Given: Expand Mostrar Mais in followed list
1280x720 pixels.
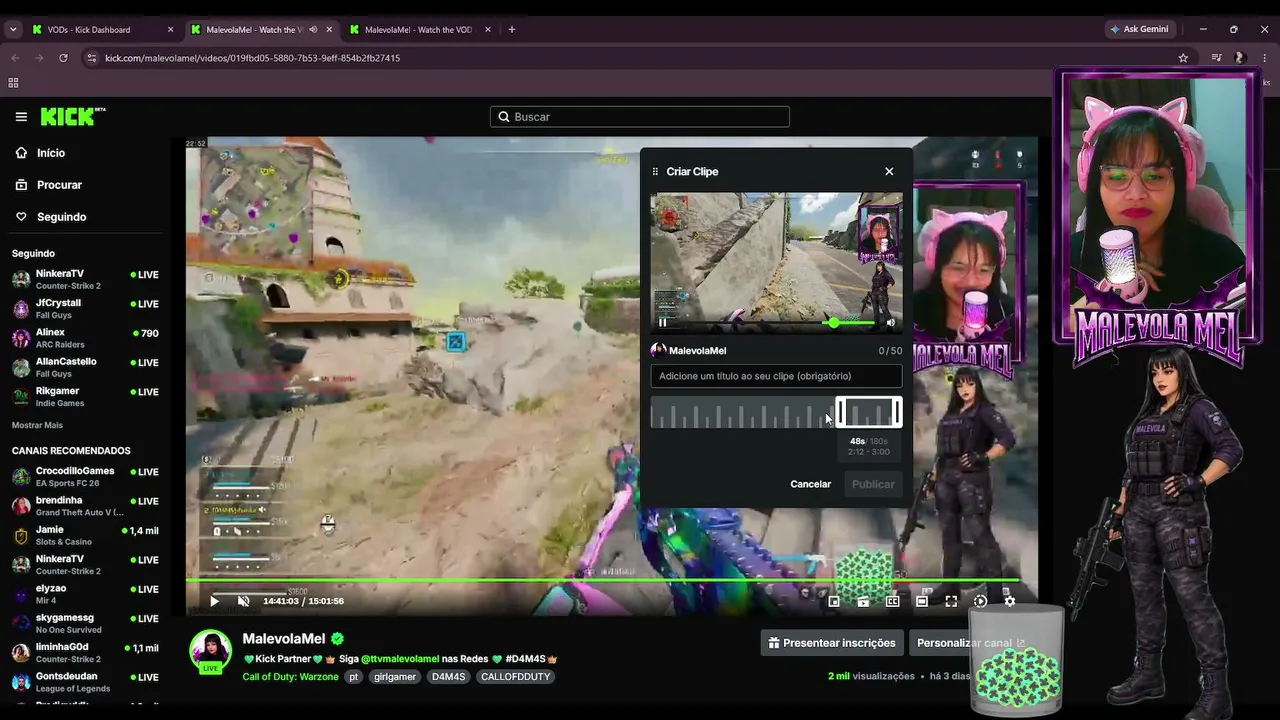Looking at the screenshot, I should (x=37, y=425).
